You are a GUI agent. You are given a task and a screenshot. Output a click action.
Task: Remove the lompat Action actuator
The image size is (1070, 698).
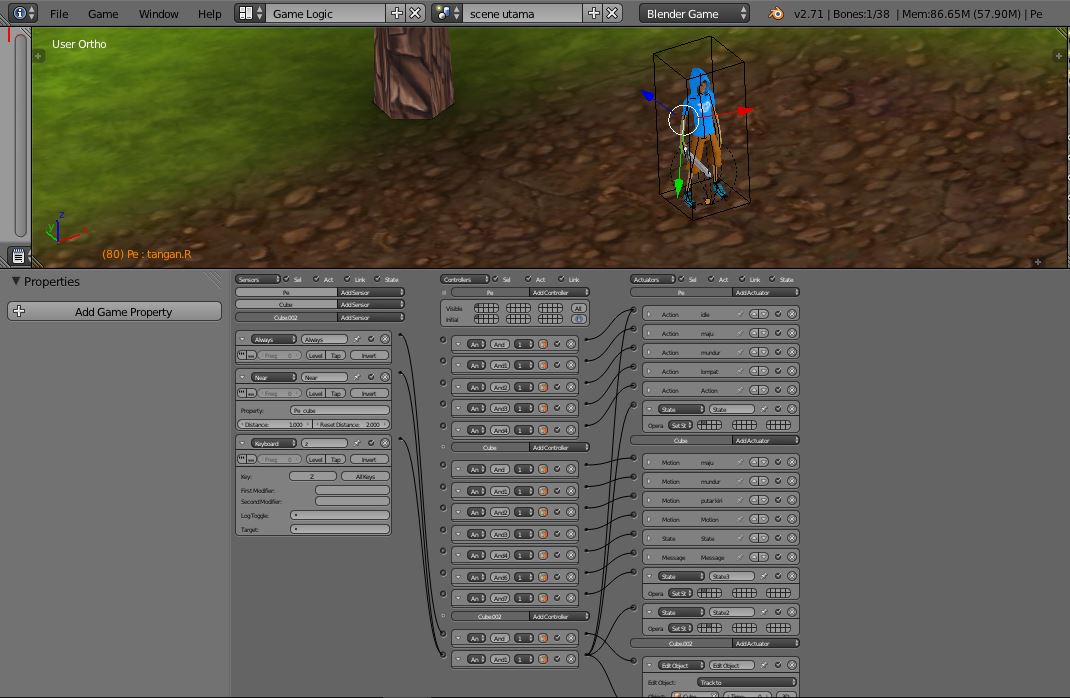(x=792, y=372)
